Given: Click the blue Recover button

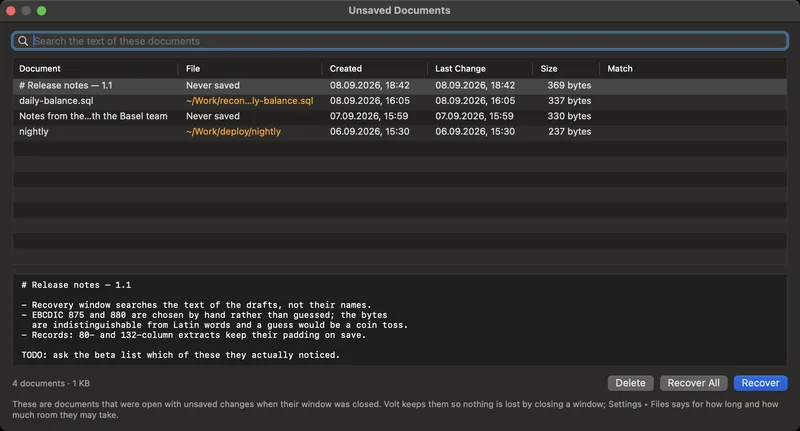Looking at the screenshot, I should point(760,383).
